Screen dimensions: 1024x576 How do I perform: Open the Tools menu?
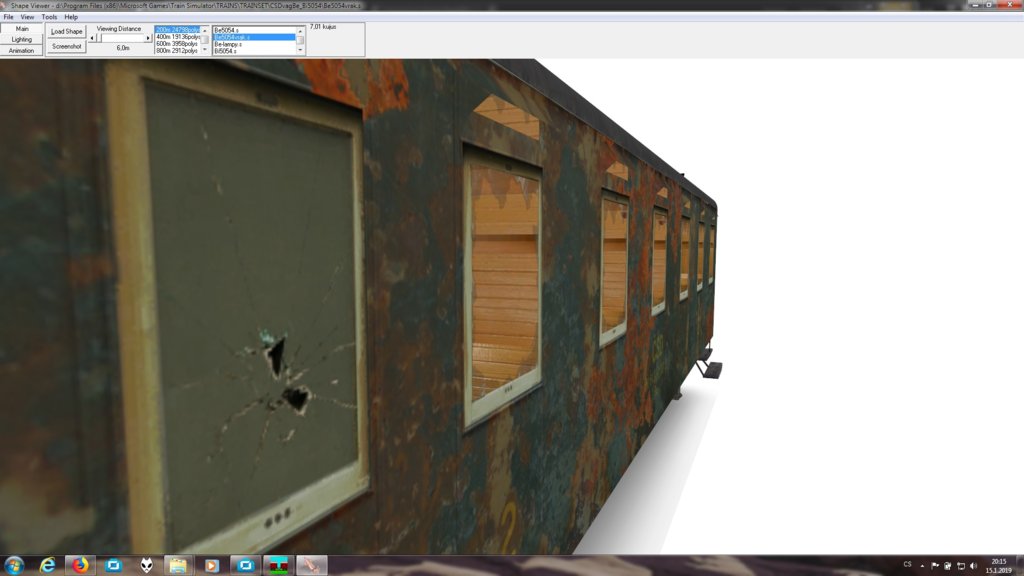49,17
